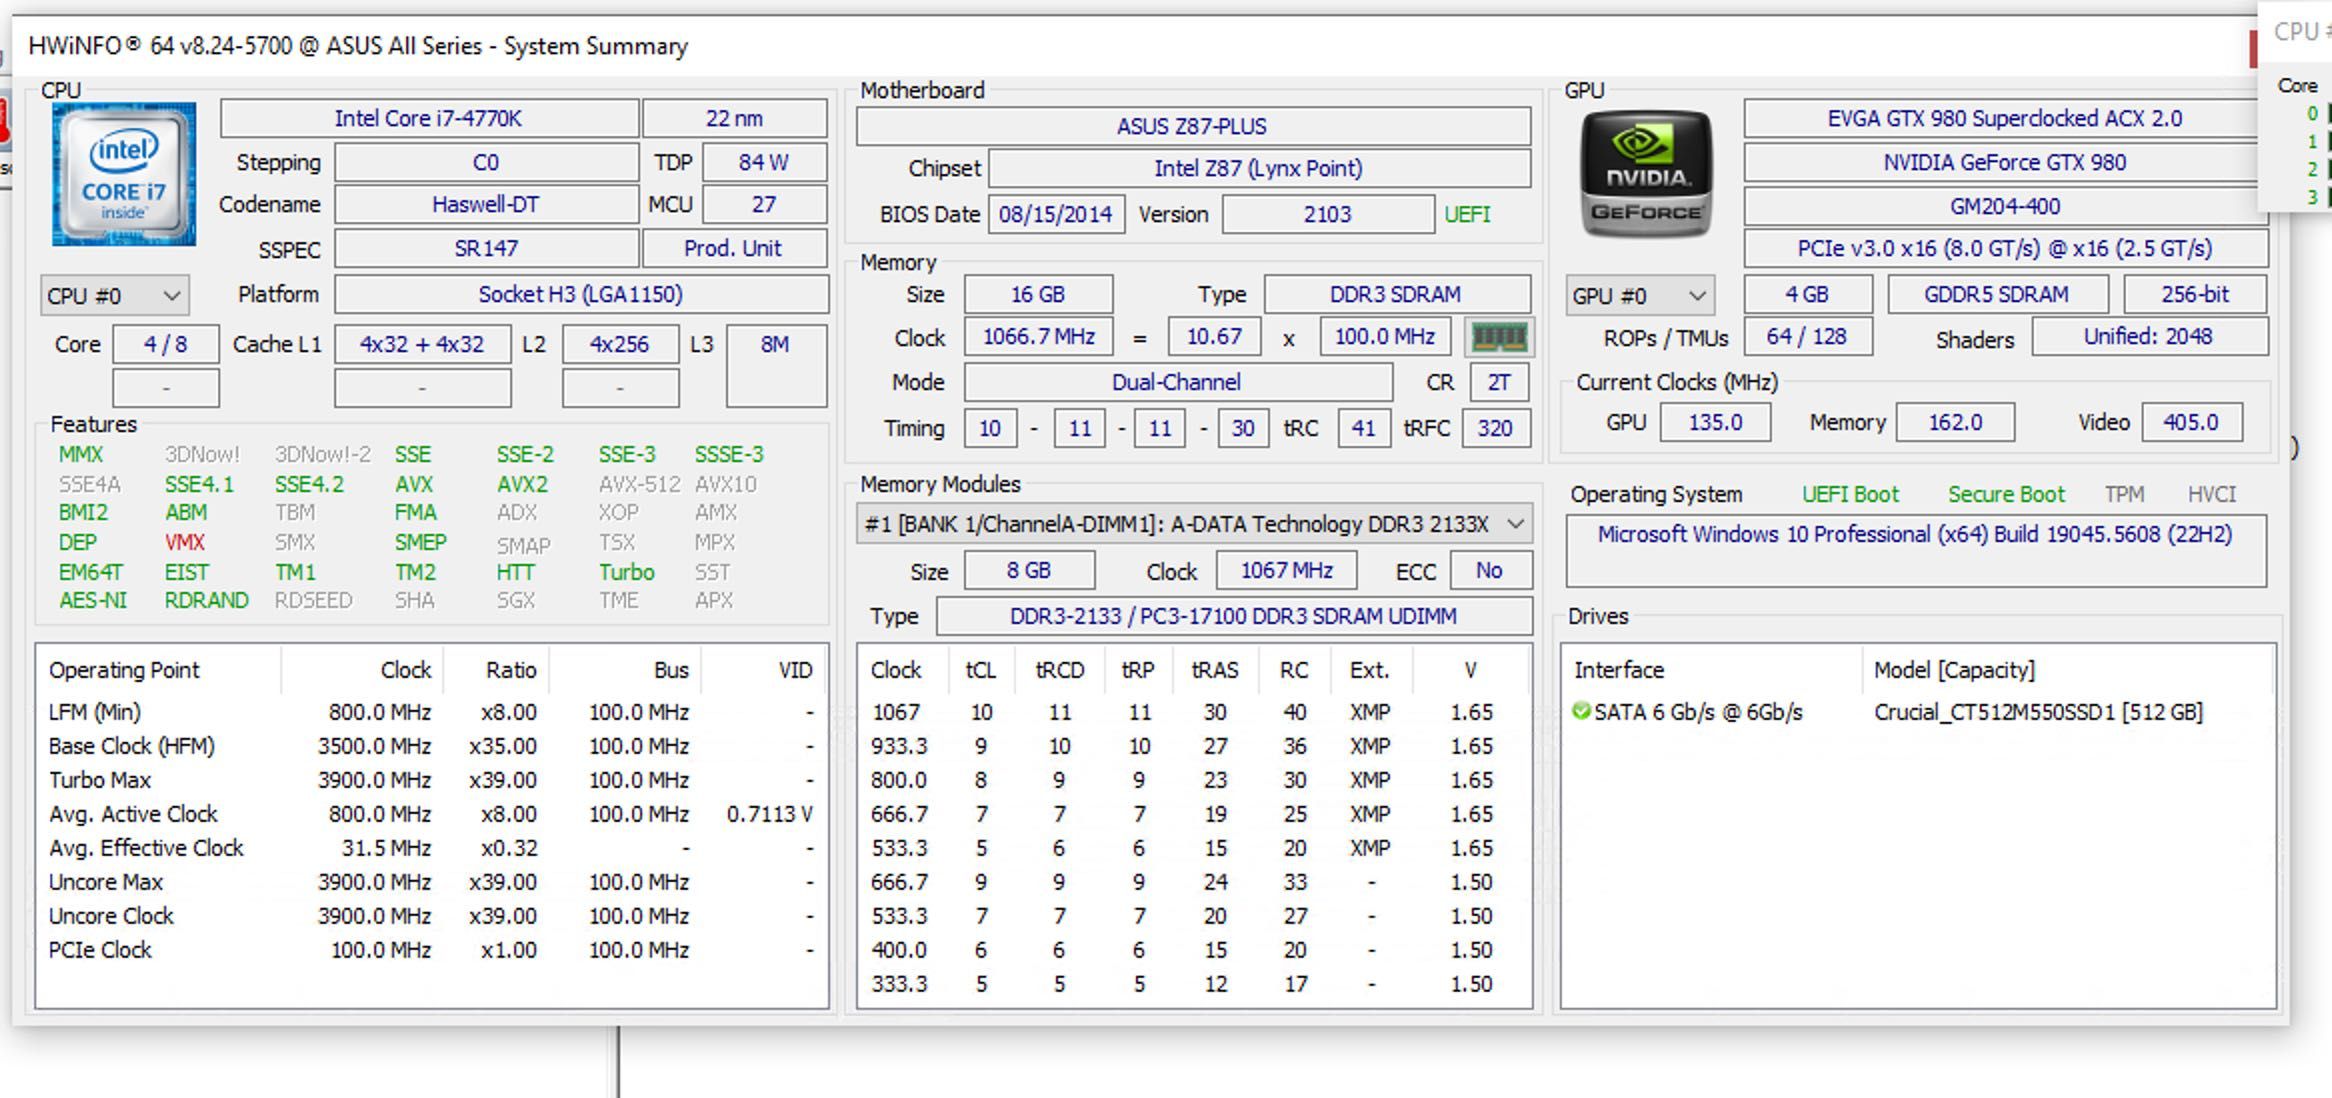Select the BIOS version 2103 value
Screen dimensions: 2332x1098
pyautogui.click(x=1328, y=214)
